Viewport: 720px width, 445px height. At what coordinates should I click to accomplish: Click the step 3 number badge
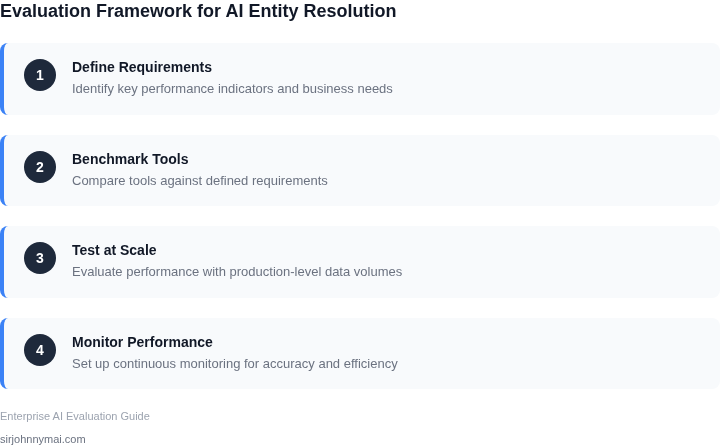pyautogui.click(x=40, y=258)
